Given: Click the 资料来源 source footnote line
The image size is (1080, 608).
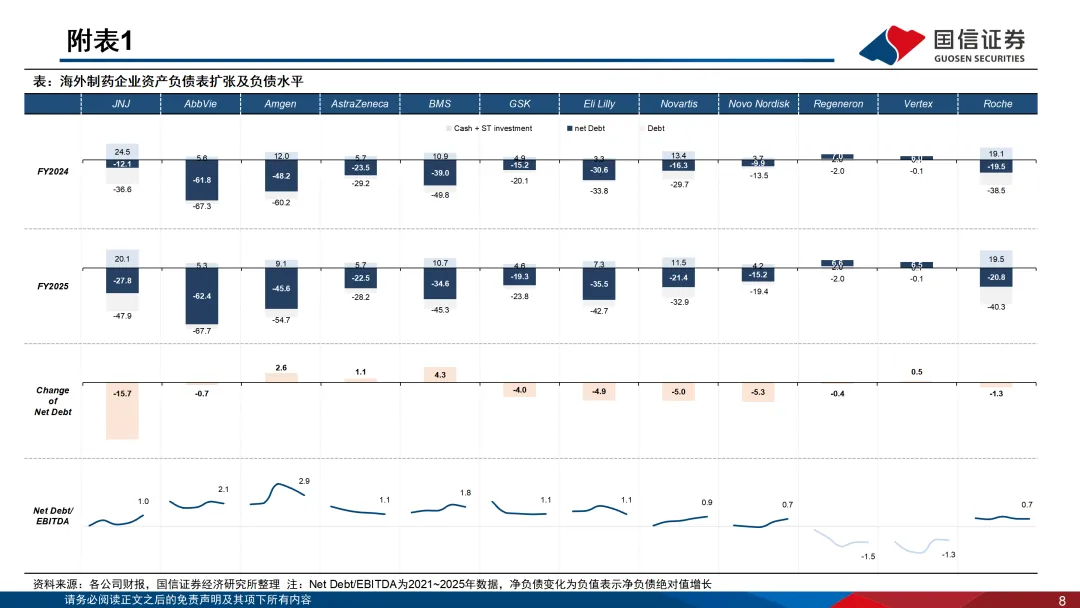Looking at the screenshot, I should tap(372, 584).
